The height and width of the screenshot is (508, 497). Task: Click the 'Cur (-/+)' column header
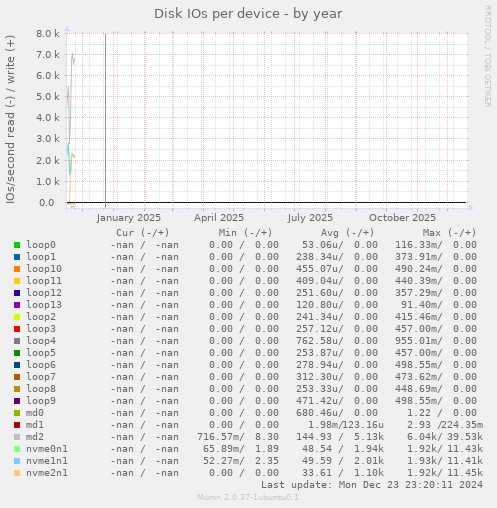(143, 232)
